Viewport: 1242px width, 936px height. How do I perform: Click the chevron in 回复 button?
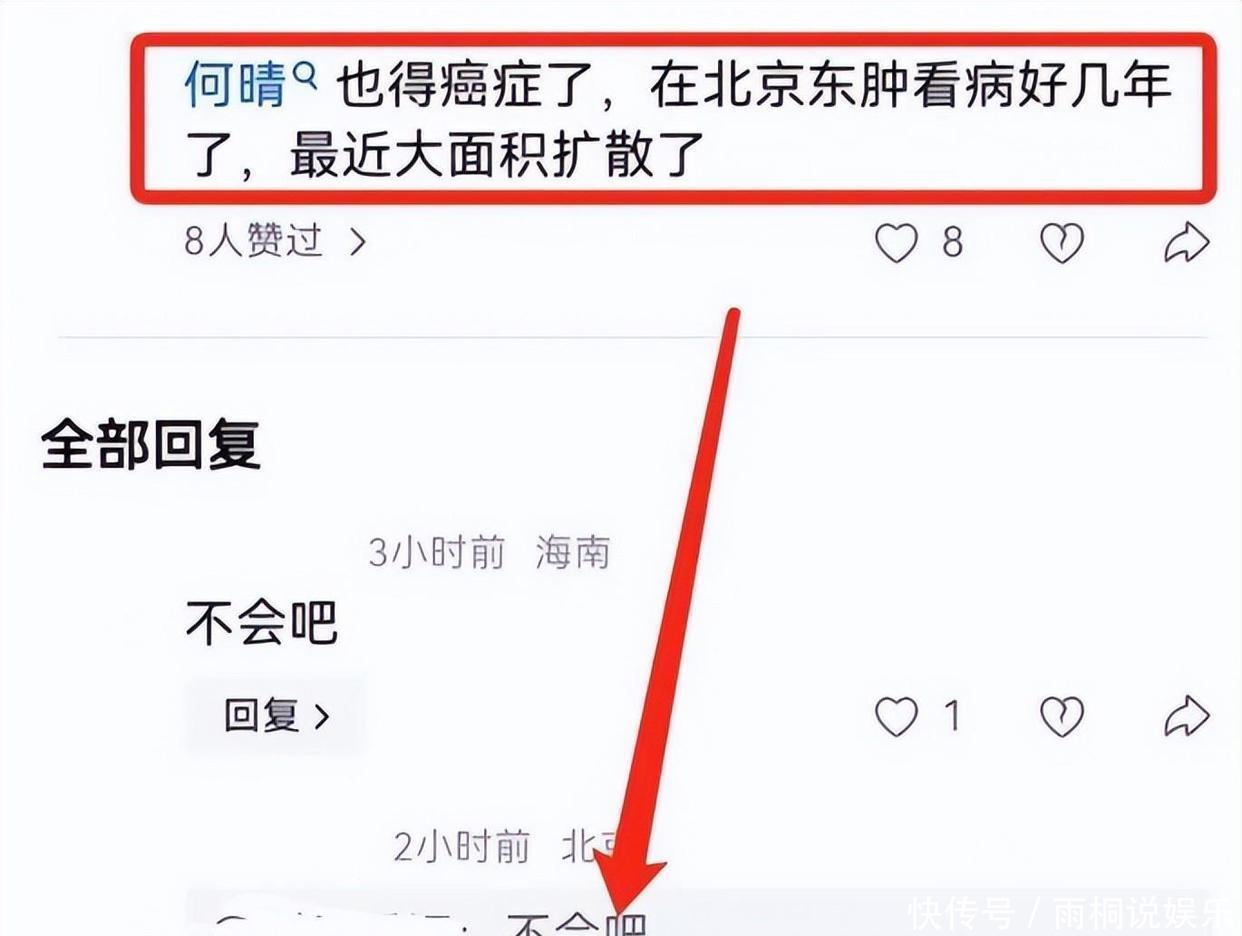(x=321, y=716)
